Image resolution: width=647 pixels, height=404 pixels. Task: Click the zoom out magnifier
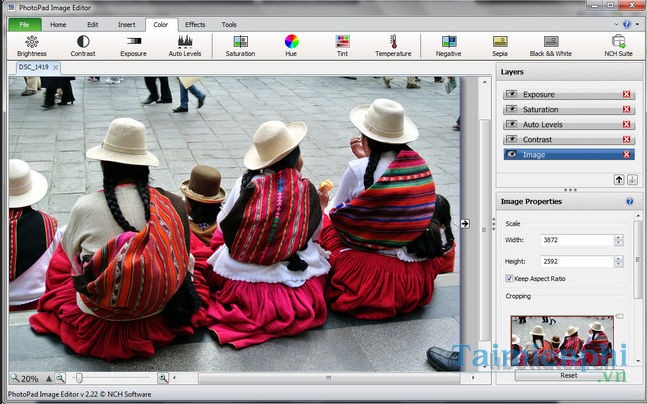[x=60, y=378]
